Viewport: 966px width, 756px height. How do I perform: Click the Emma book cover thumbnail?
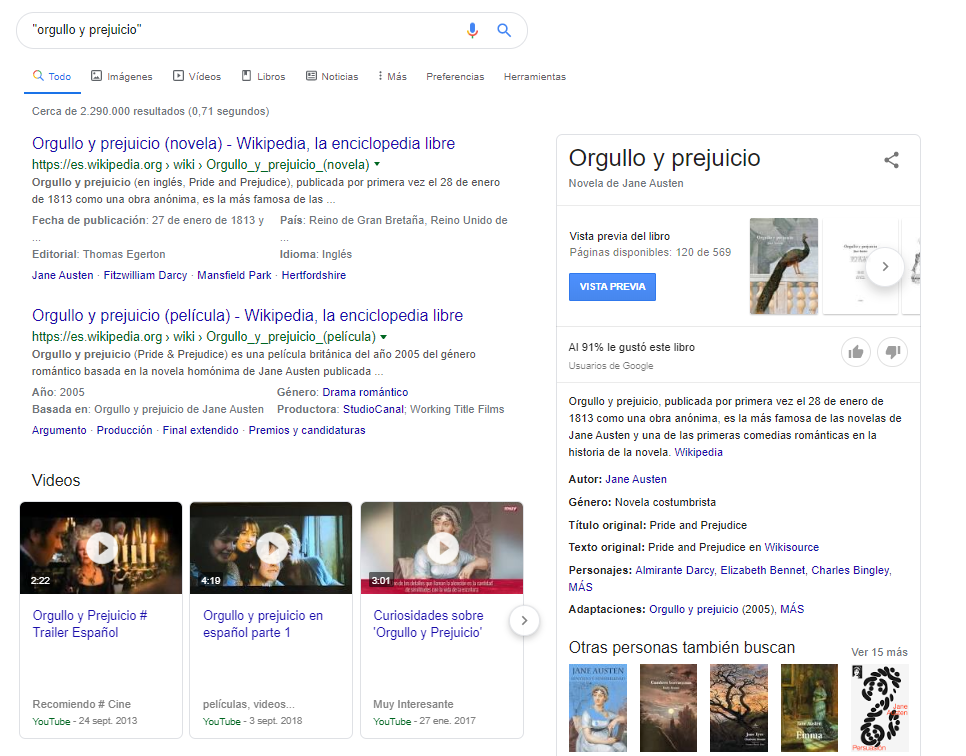pyautogui.click(x=809, y=708)
